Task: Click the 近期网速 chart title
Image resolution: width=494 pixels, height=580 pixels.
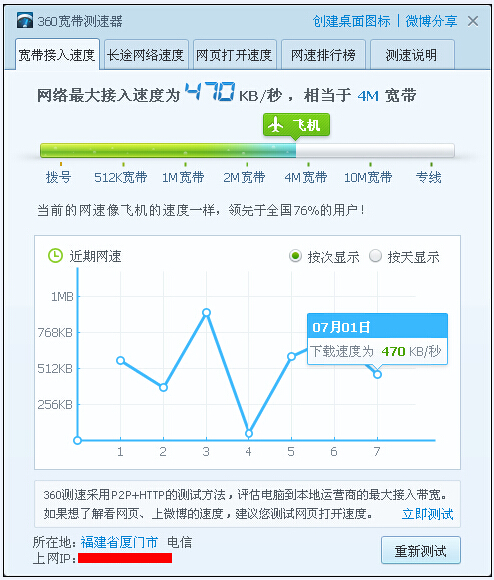Action: point(95,256)
